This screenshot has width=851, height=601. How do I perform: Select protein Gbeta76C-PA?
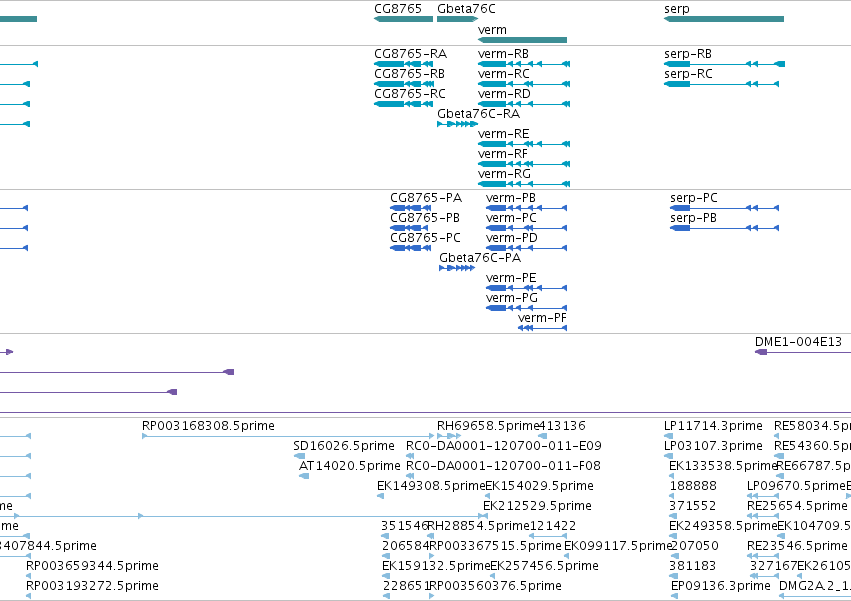click(457, 268)
